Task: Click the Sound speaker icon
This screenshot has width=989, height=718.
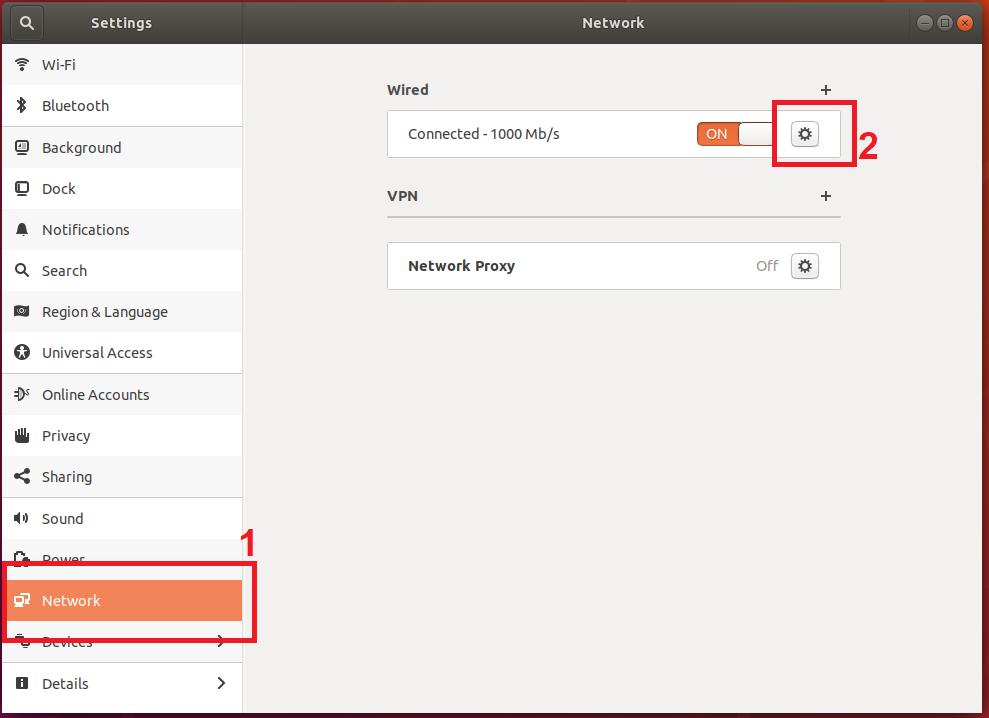Action: (x=22, y=519)
